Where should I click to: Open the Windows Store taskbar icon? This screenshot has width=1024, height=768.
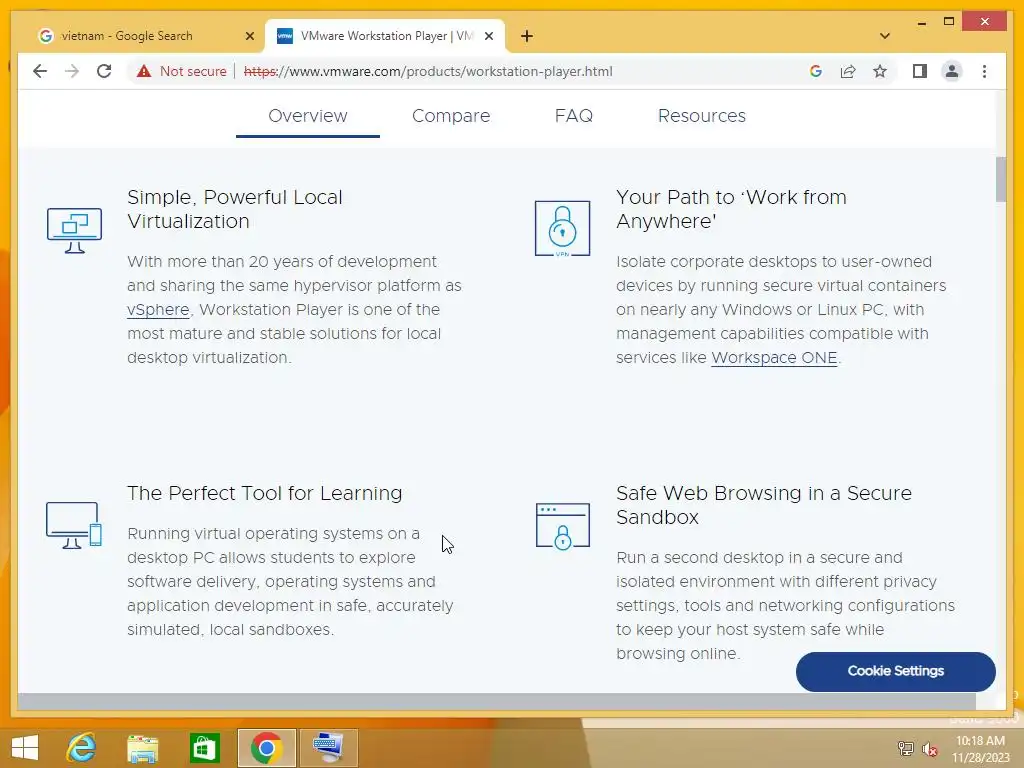(204, 748)
